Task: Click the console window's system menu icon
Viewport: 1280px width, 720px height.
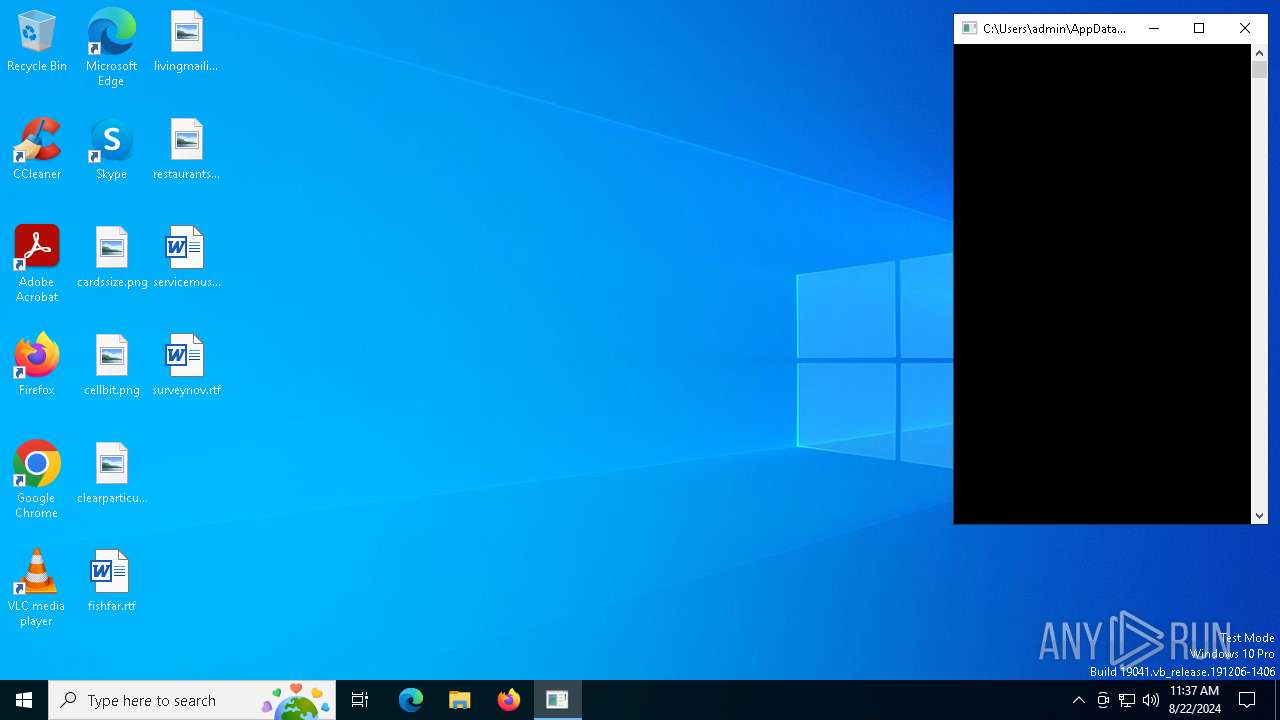Action: [969, 28]
